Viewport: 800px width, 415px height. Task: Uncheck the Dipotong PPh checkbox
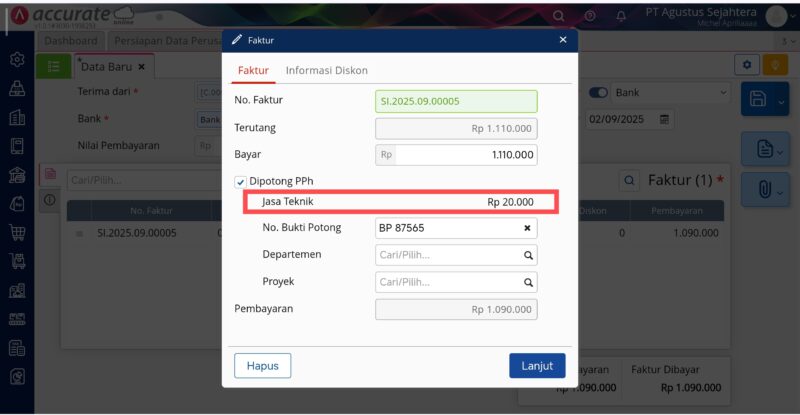click(240, 181)
